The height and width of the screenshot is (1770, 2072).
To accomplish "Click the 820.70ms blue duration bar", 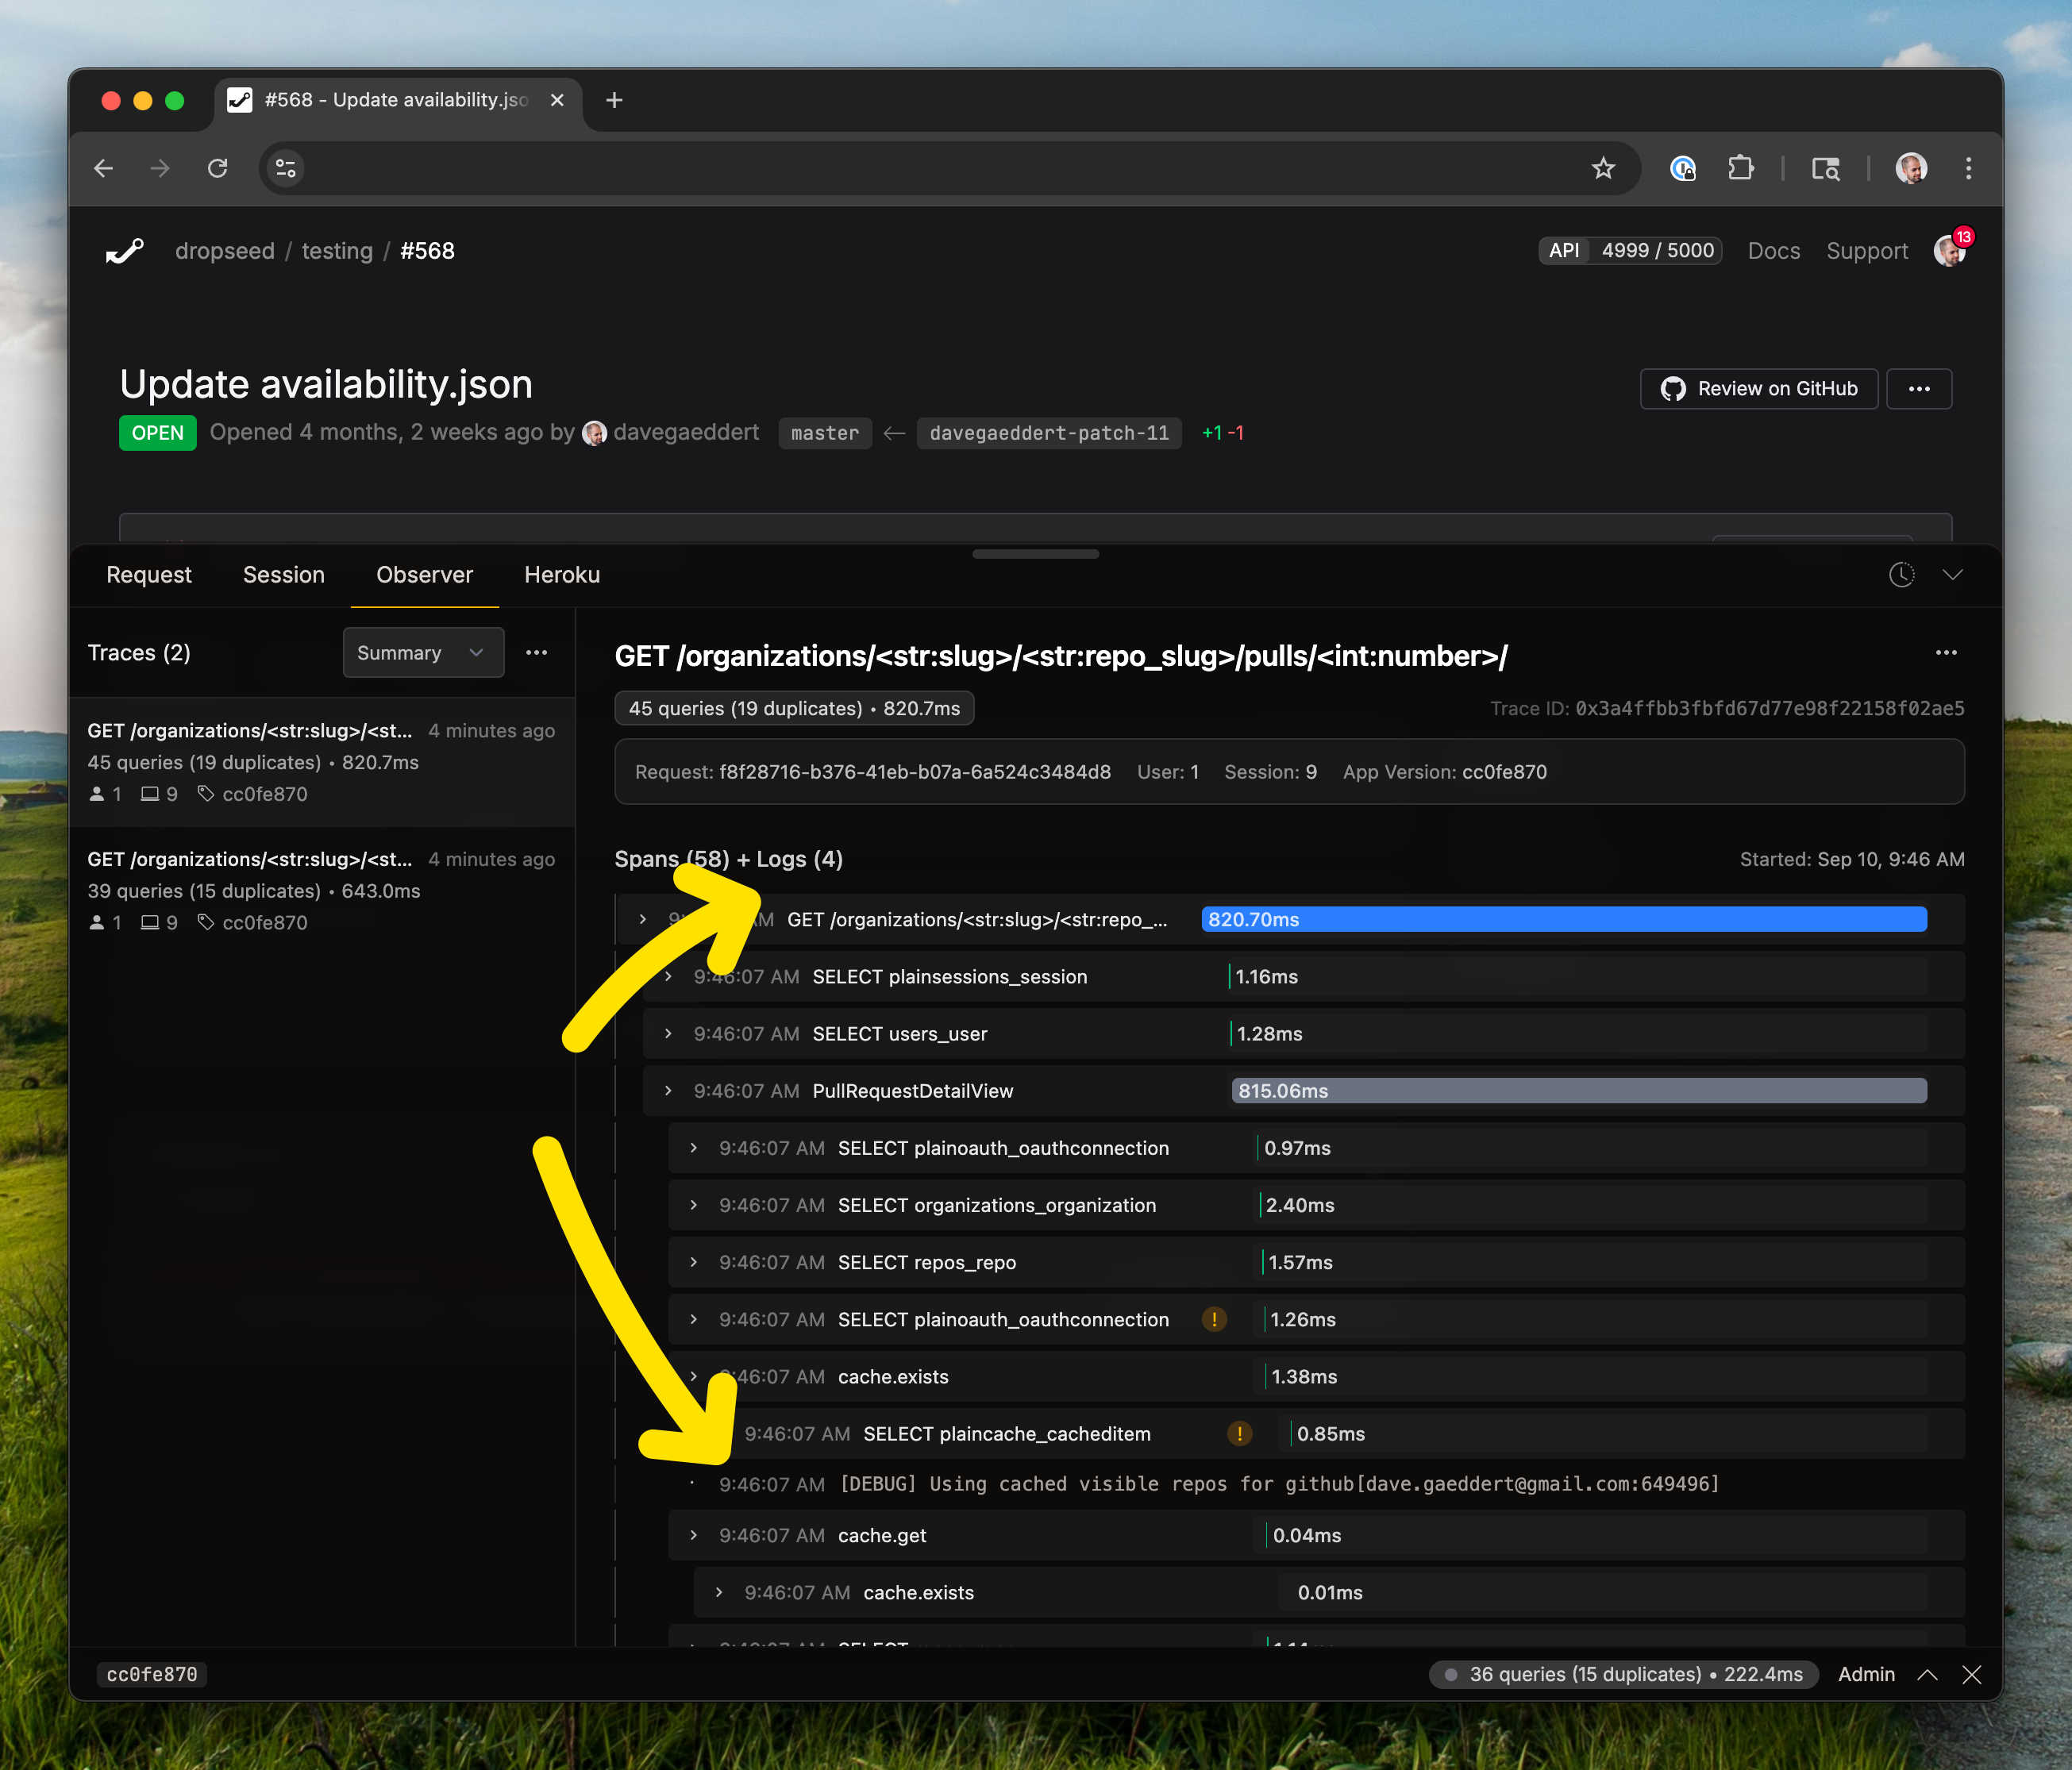I will click(x=1564, y=919).
